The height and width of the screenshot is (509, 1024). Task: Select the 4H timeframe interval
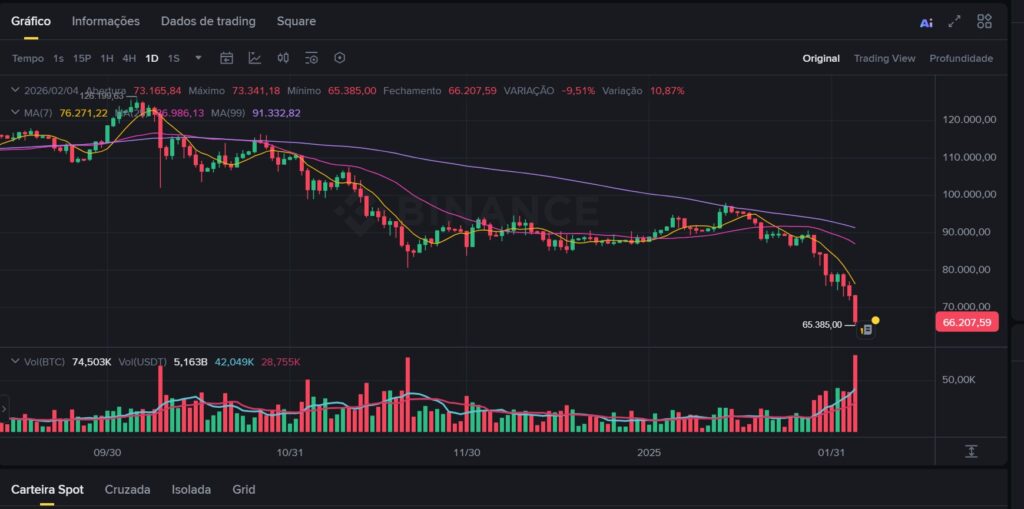point(129,58)
